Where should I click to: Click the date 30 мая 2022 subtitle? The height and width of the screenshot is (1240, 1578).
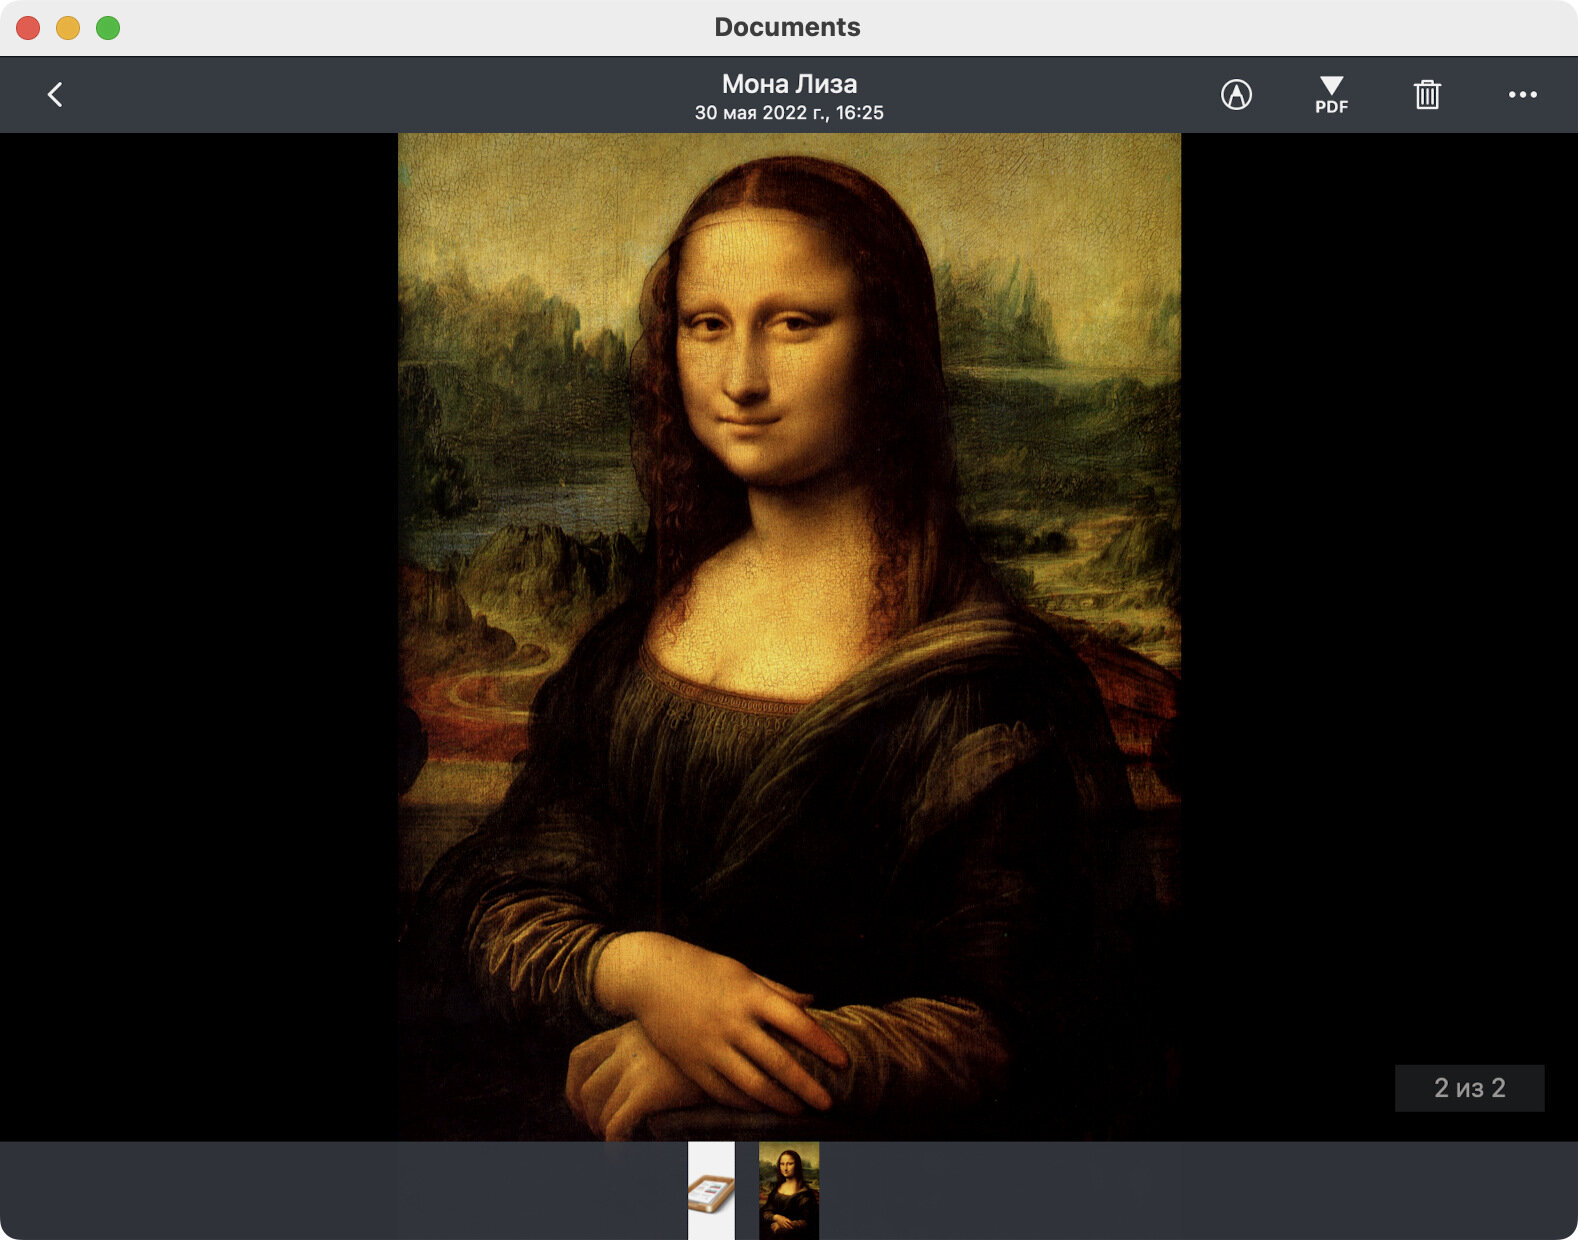pyautogui.click(x=789, y=113)
